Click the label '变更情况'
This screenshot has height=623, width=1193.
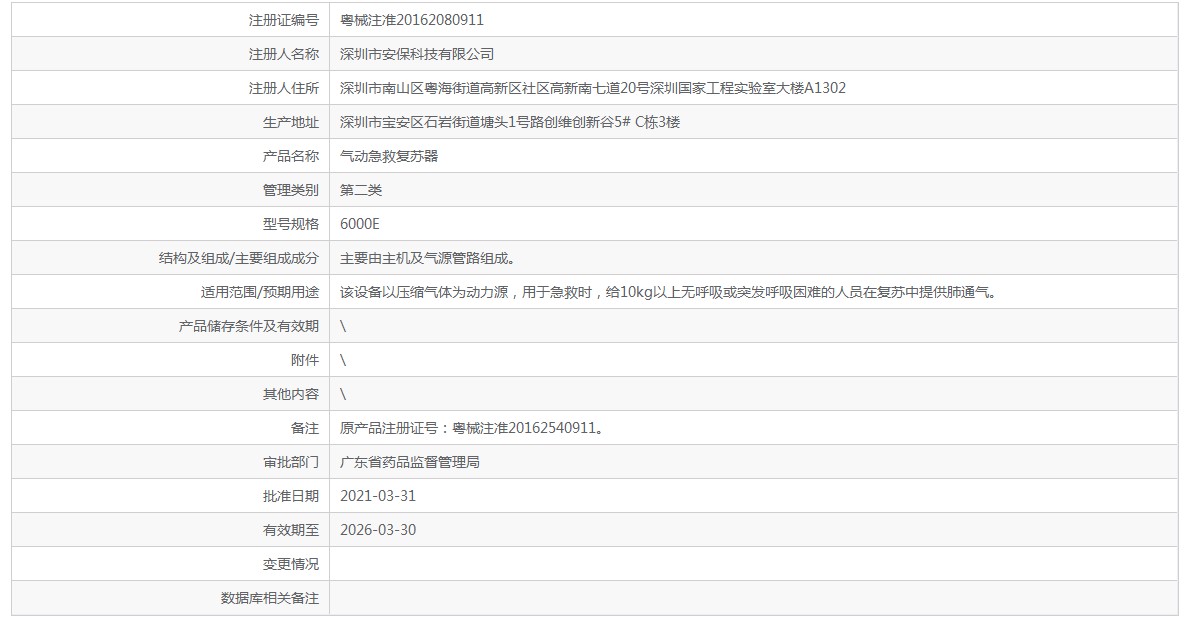[291, 564]
